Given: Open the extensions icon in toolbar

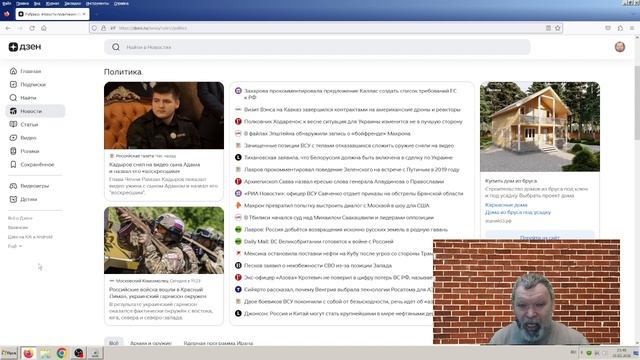Looking at the screenshot, I should pyautogui.click(x=620, y=28).
